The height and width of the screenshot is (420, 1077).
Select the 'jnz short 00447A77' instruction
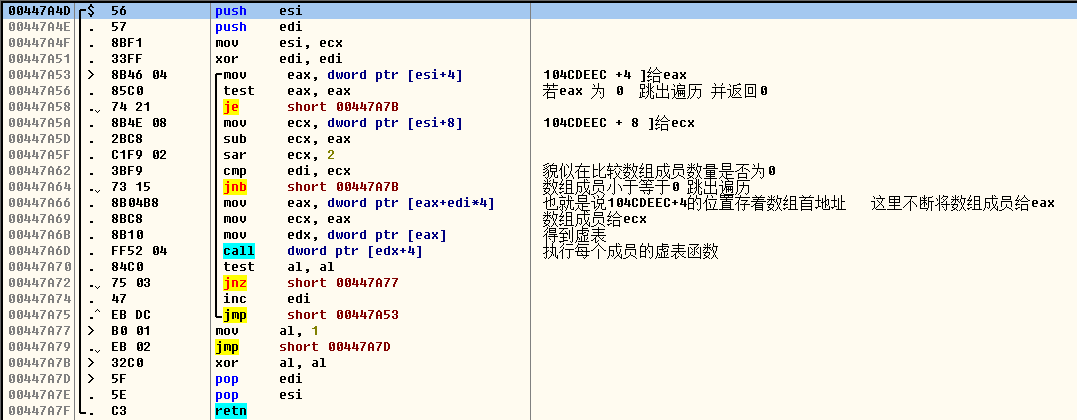click(310, 283)
